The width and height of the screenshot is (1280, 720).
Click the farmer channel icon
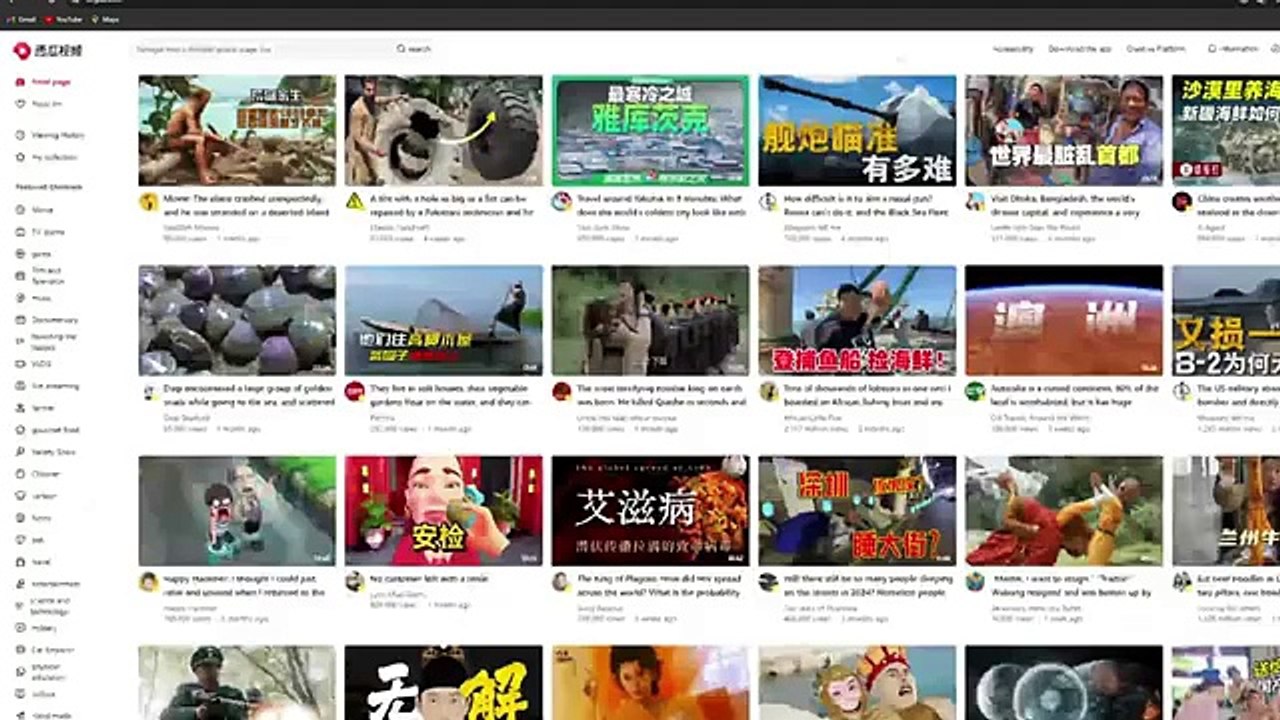[x=21, y=408]
